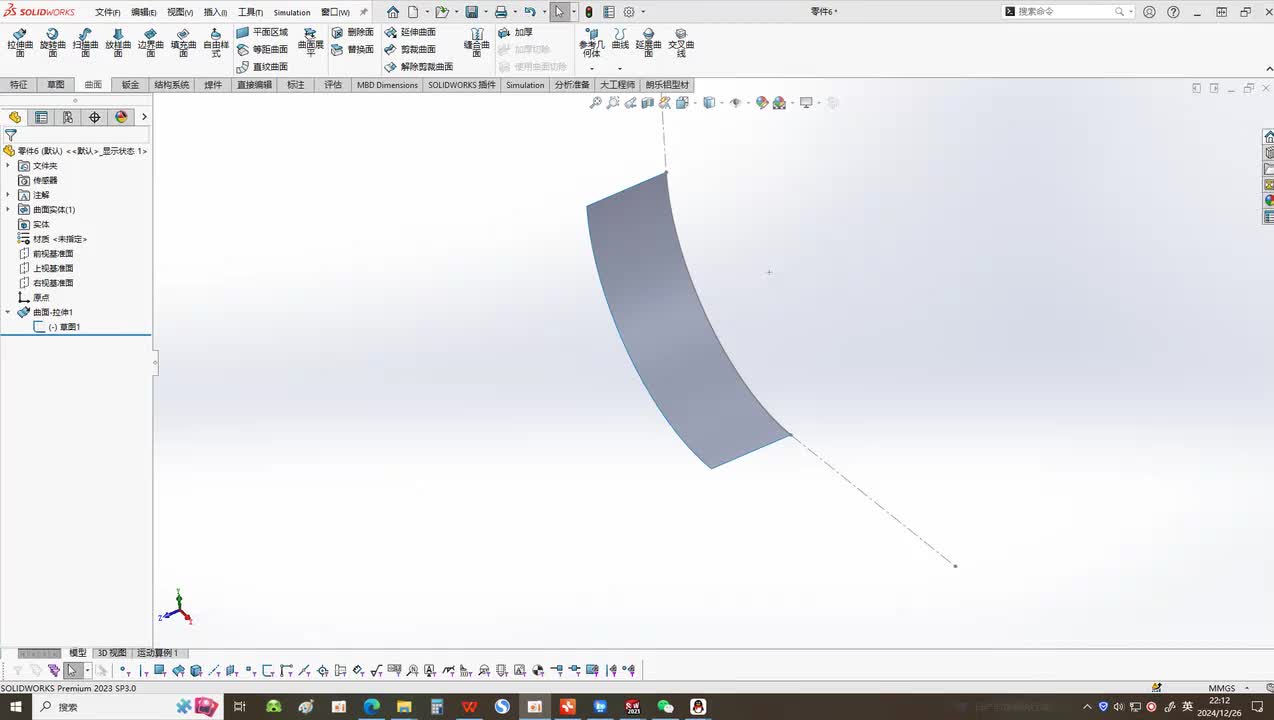1274x720 pixels.
Task: Expand the 注解 tree node
Action: (8, 195)
